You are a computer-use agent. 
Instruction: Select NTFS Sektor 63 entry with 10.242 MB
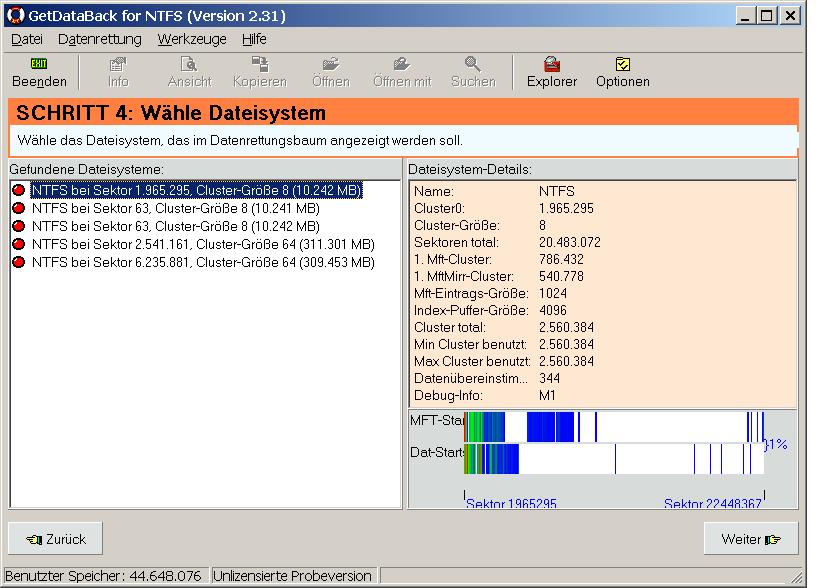pos(176,227)
